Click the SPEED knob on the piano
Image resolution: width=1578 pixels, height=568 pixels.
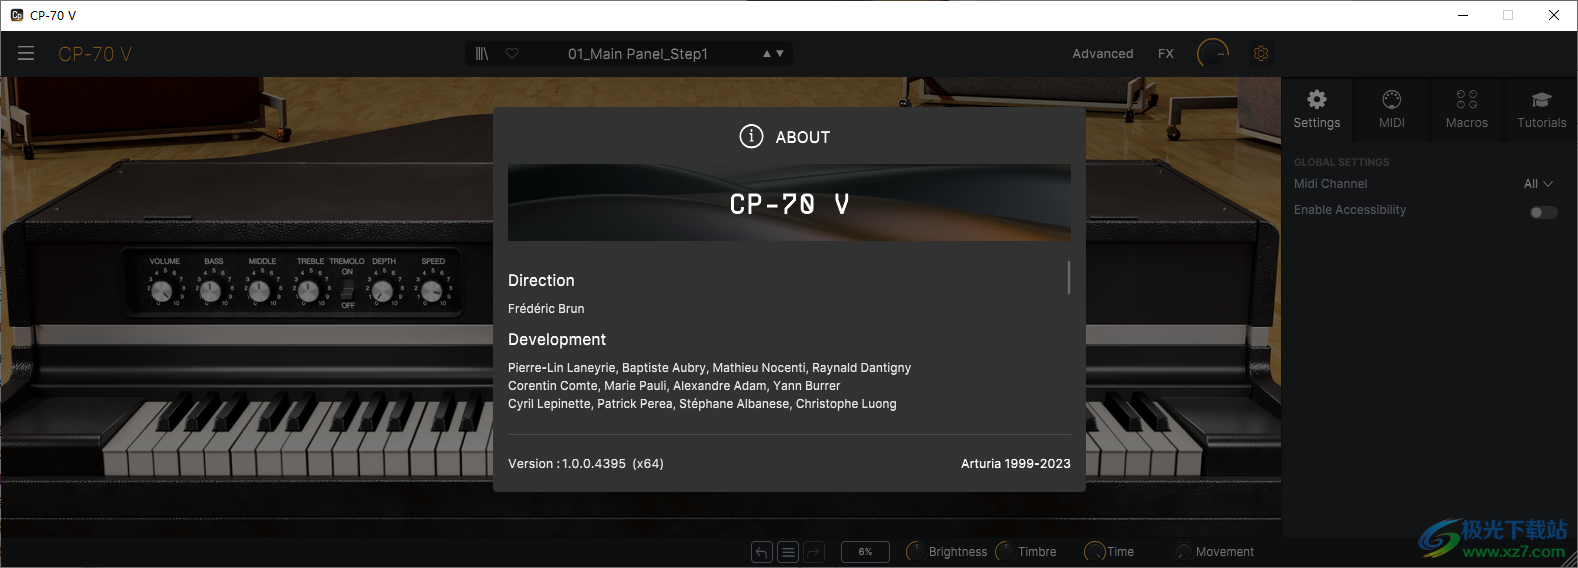(x=431, y=291)
